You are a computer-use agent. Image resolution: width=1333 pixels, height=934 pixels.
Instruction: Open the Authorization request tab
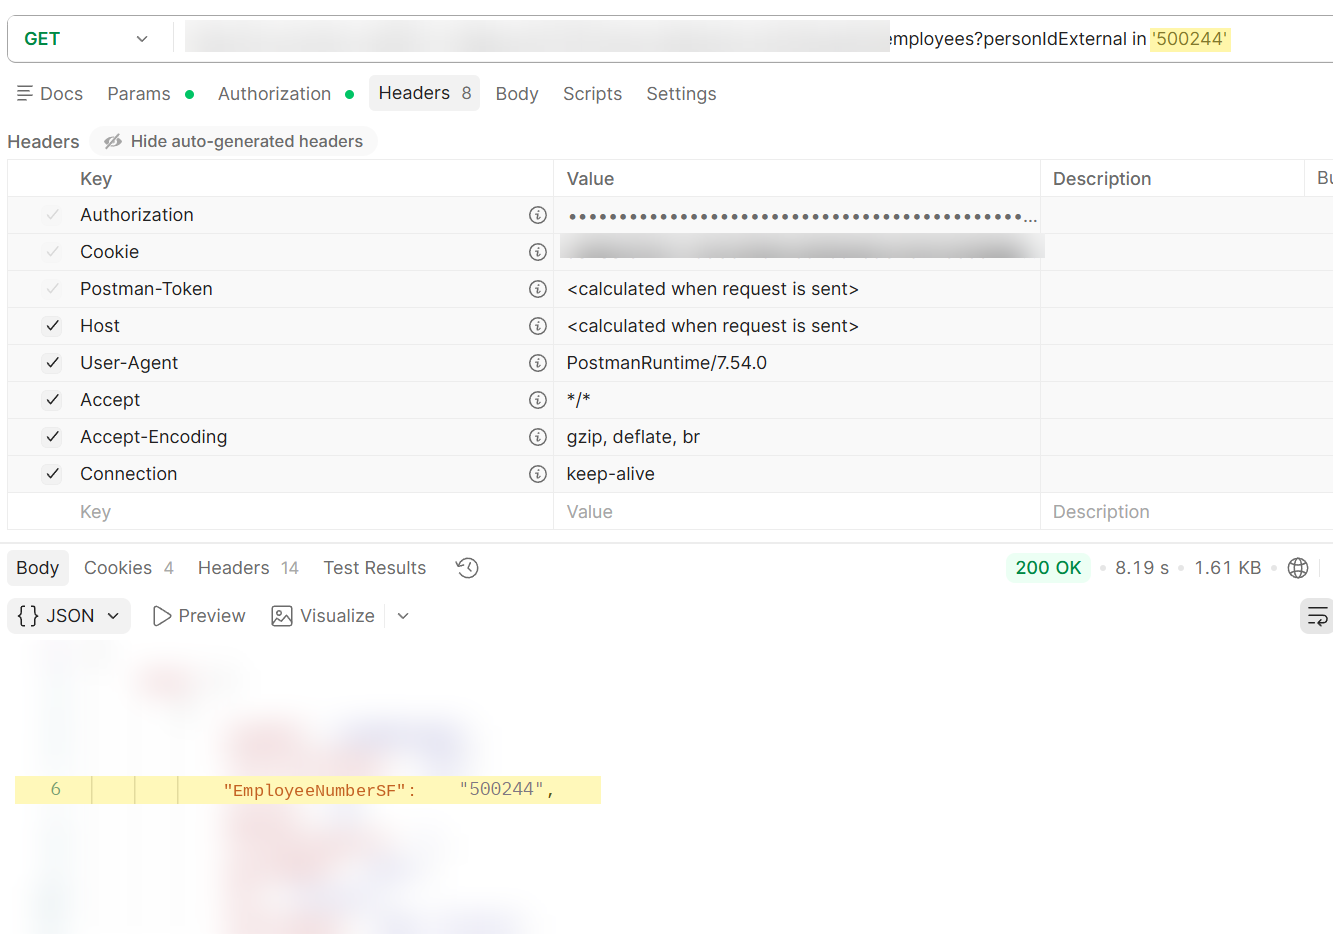pyautogui.click(x=286, y=94)
